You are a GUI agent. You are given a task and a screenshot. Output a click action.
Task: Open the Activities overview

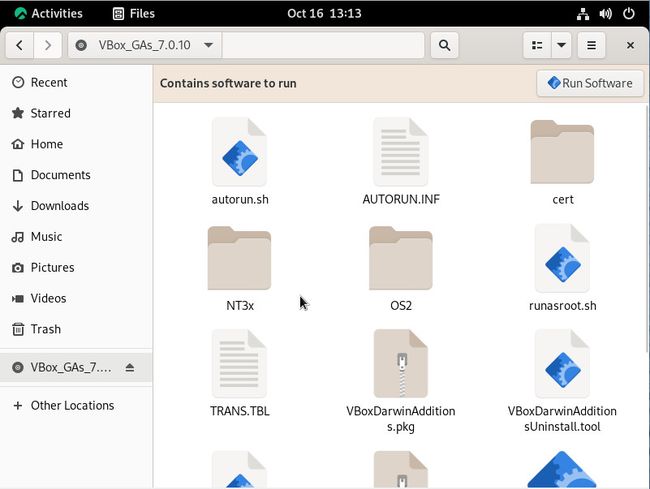coord(49,13)
